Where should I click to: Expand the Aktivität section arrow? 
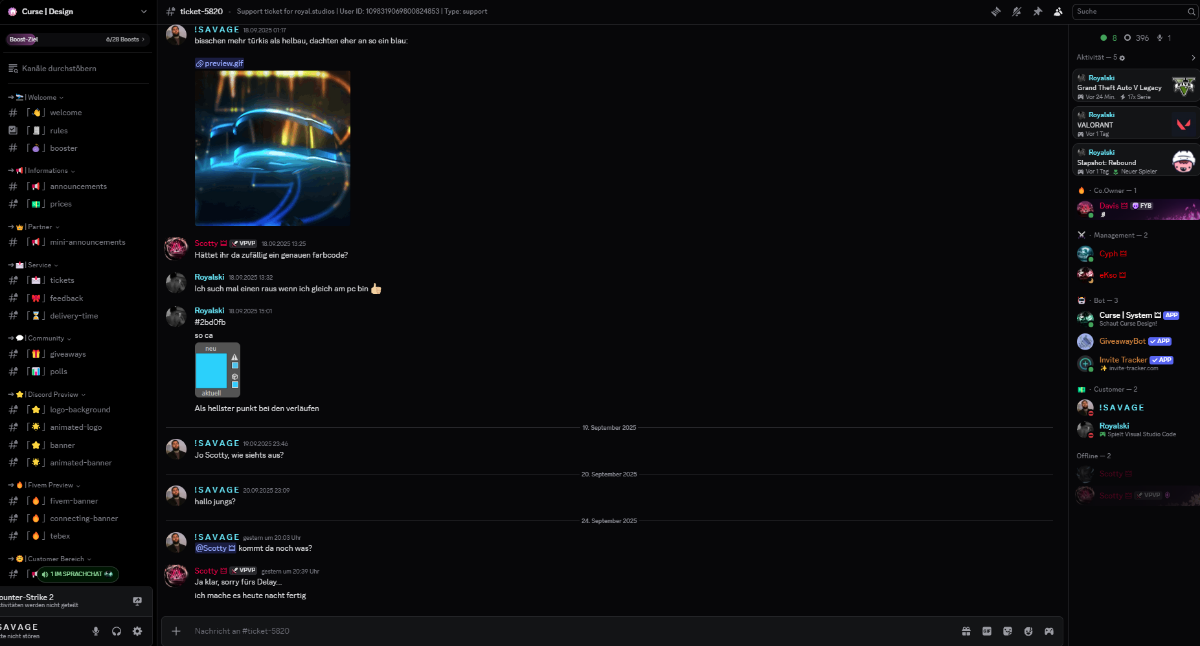coord(1192,57)
